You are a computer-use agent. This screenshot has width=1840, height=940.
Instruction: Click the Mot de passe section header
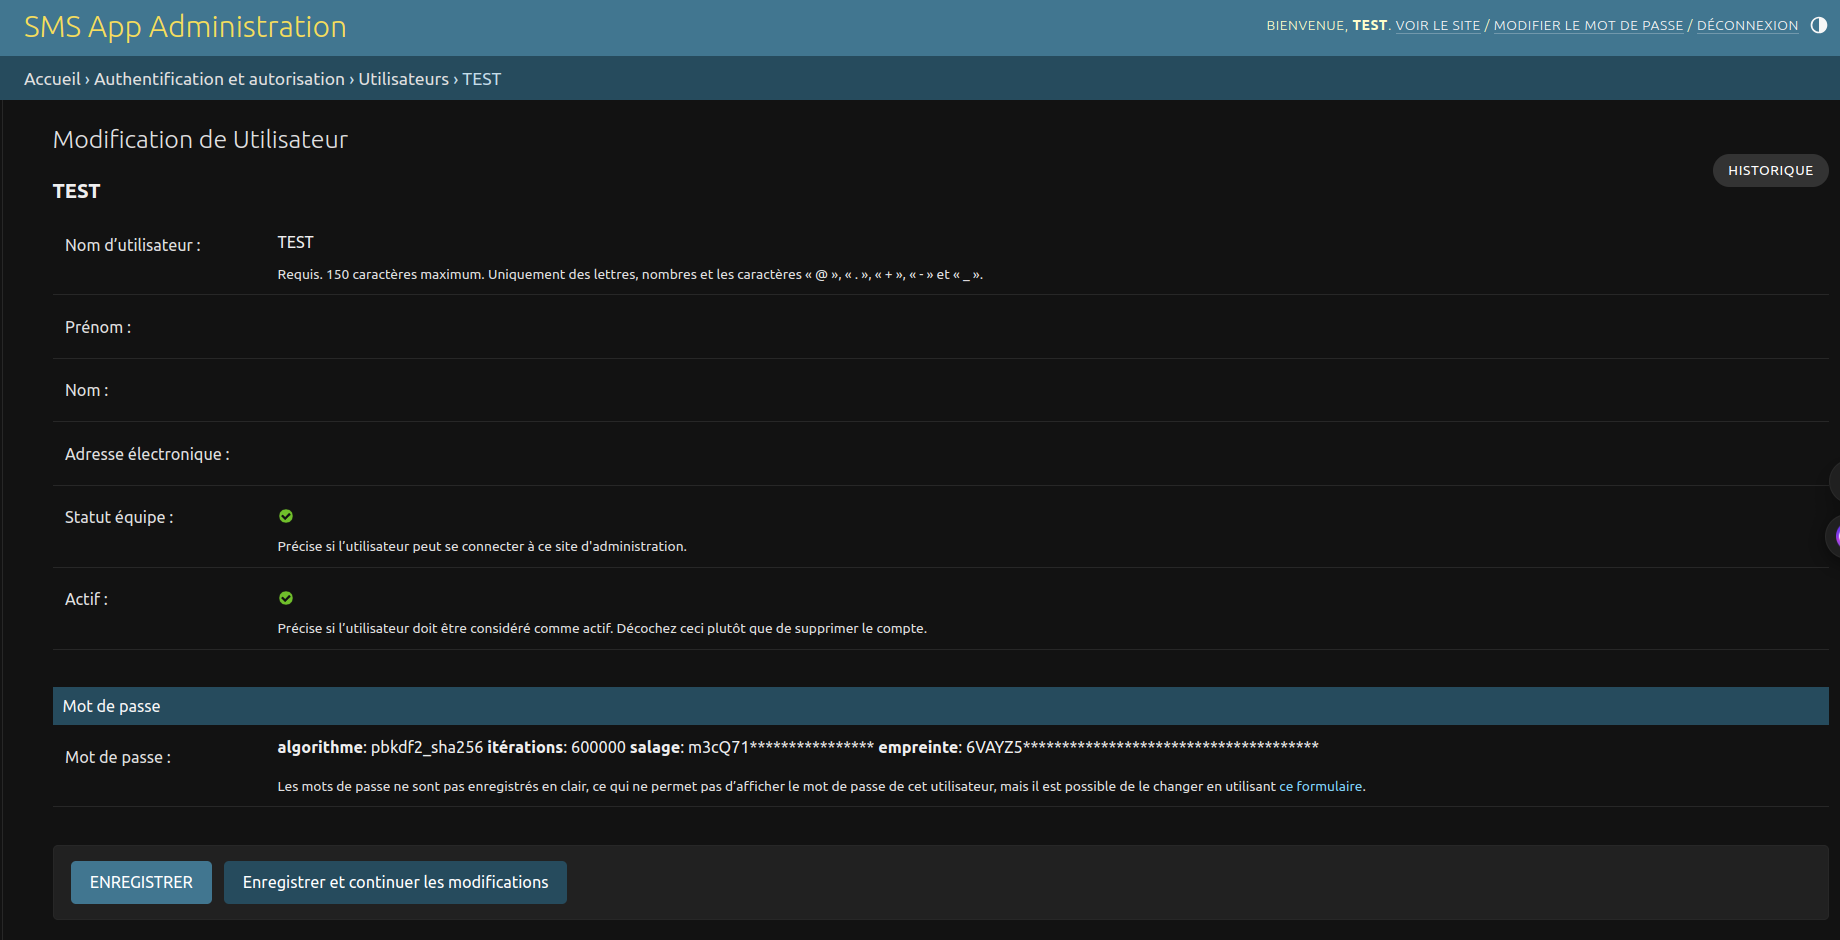tap(112, 706)
